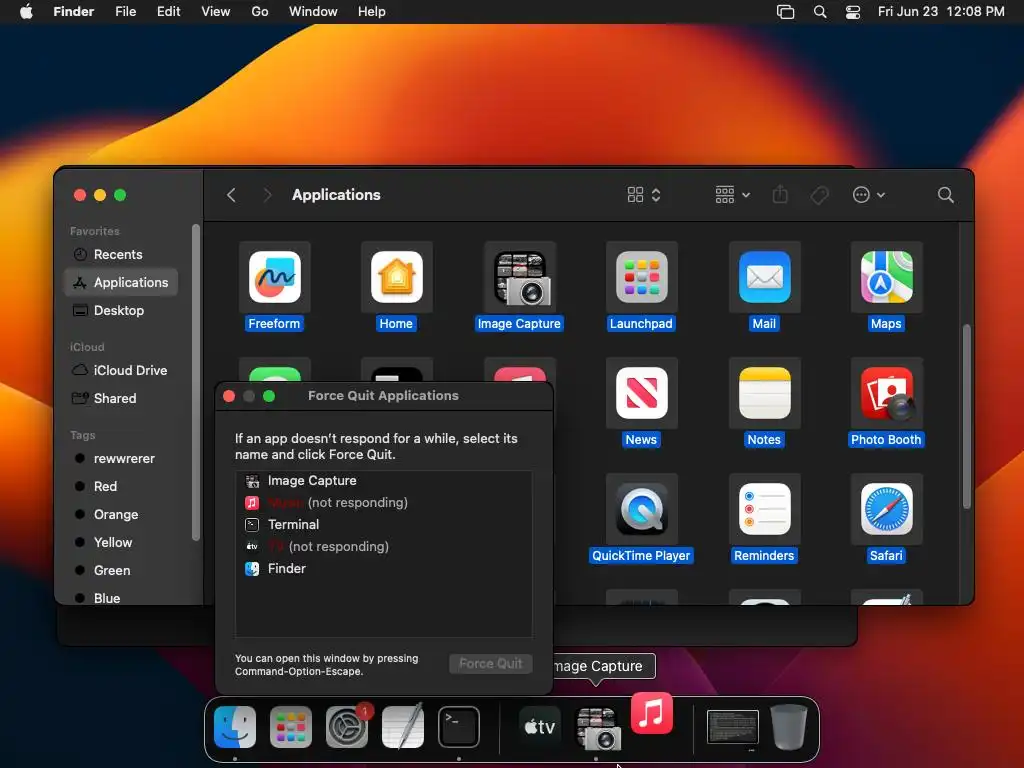Select the Safari app icon

pos(886,509)
